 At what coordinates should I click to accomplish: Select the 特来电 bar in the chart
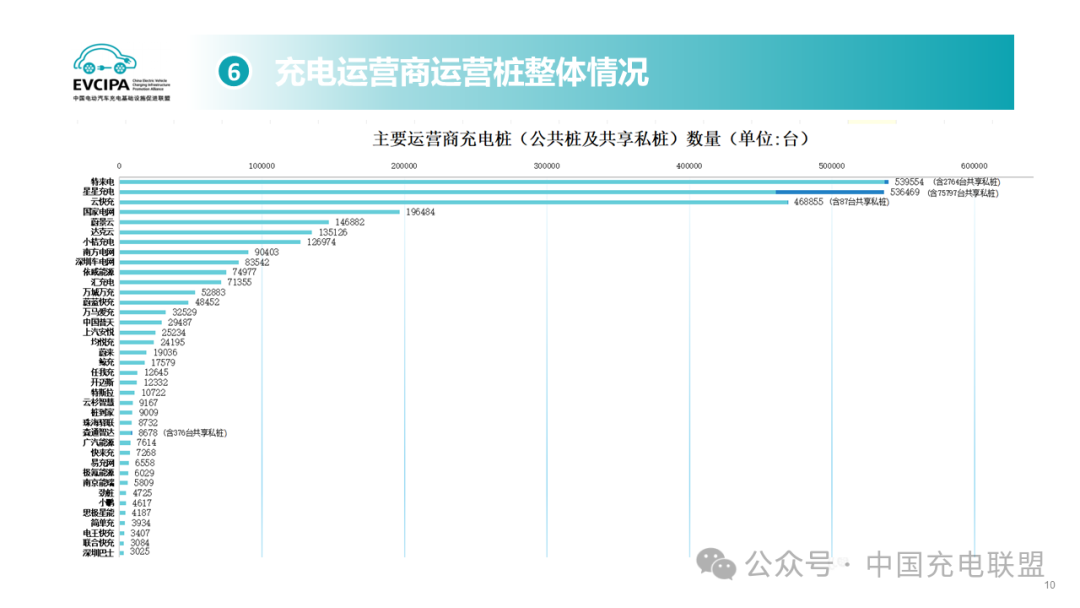500,182
